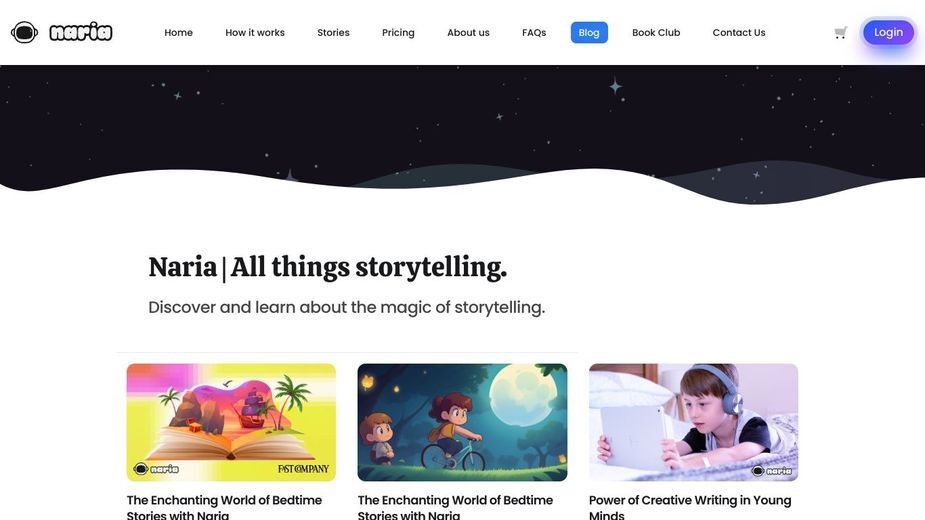Click the Naria wordmark logo in header
The width and height of the screenshot is (925, 520).
coord(81,32)
